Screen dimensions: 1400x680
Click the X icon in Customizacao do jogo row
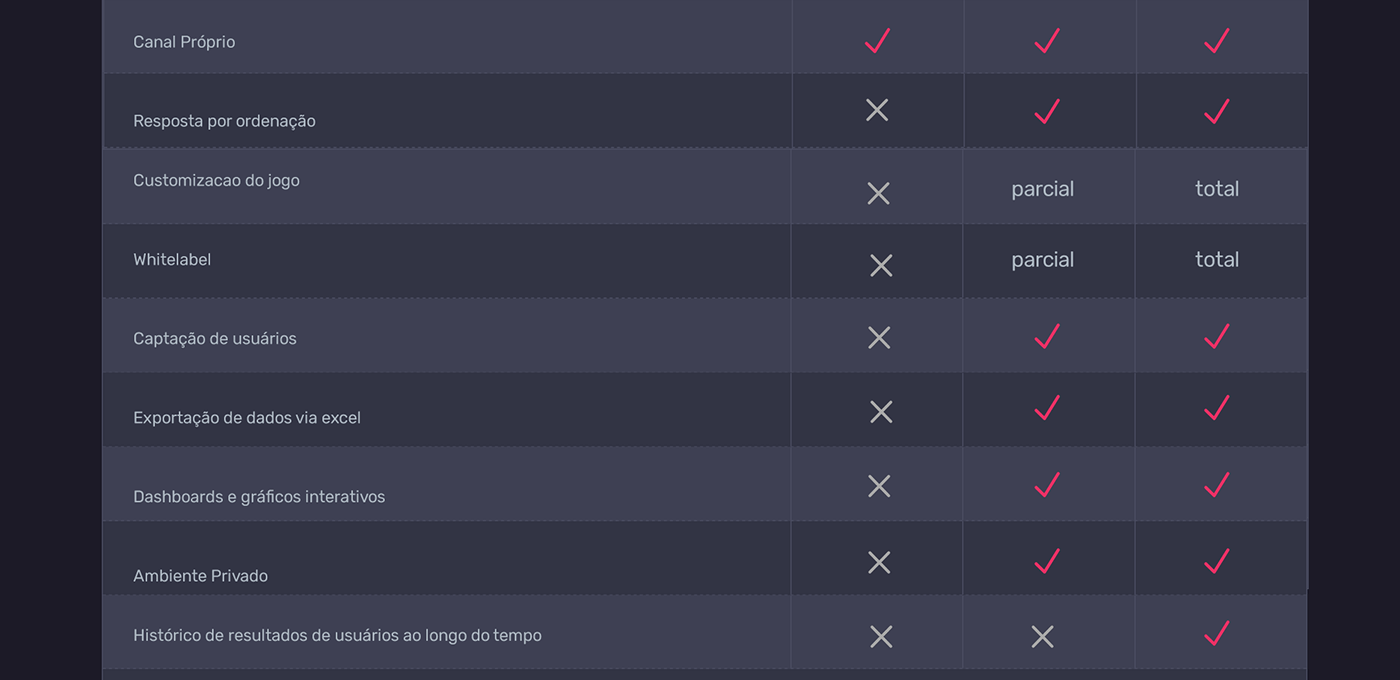(x=878, y=193)
